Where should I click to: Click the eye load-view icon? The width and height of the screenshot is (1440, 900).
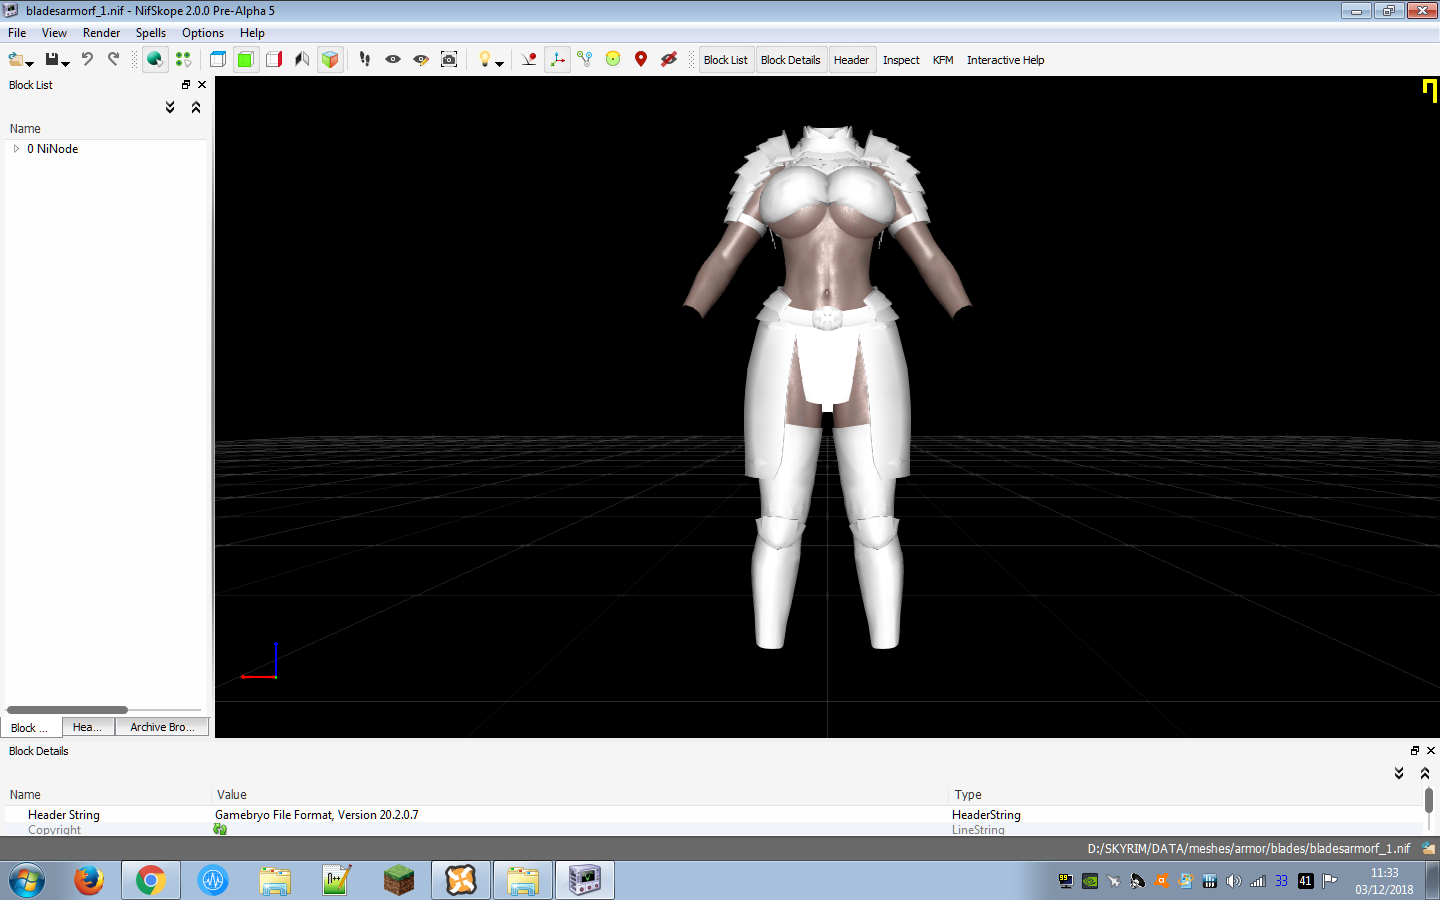tap(393, 60)
